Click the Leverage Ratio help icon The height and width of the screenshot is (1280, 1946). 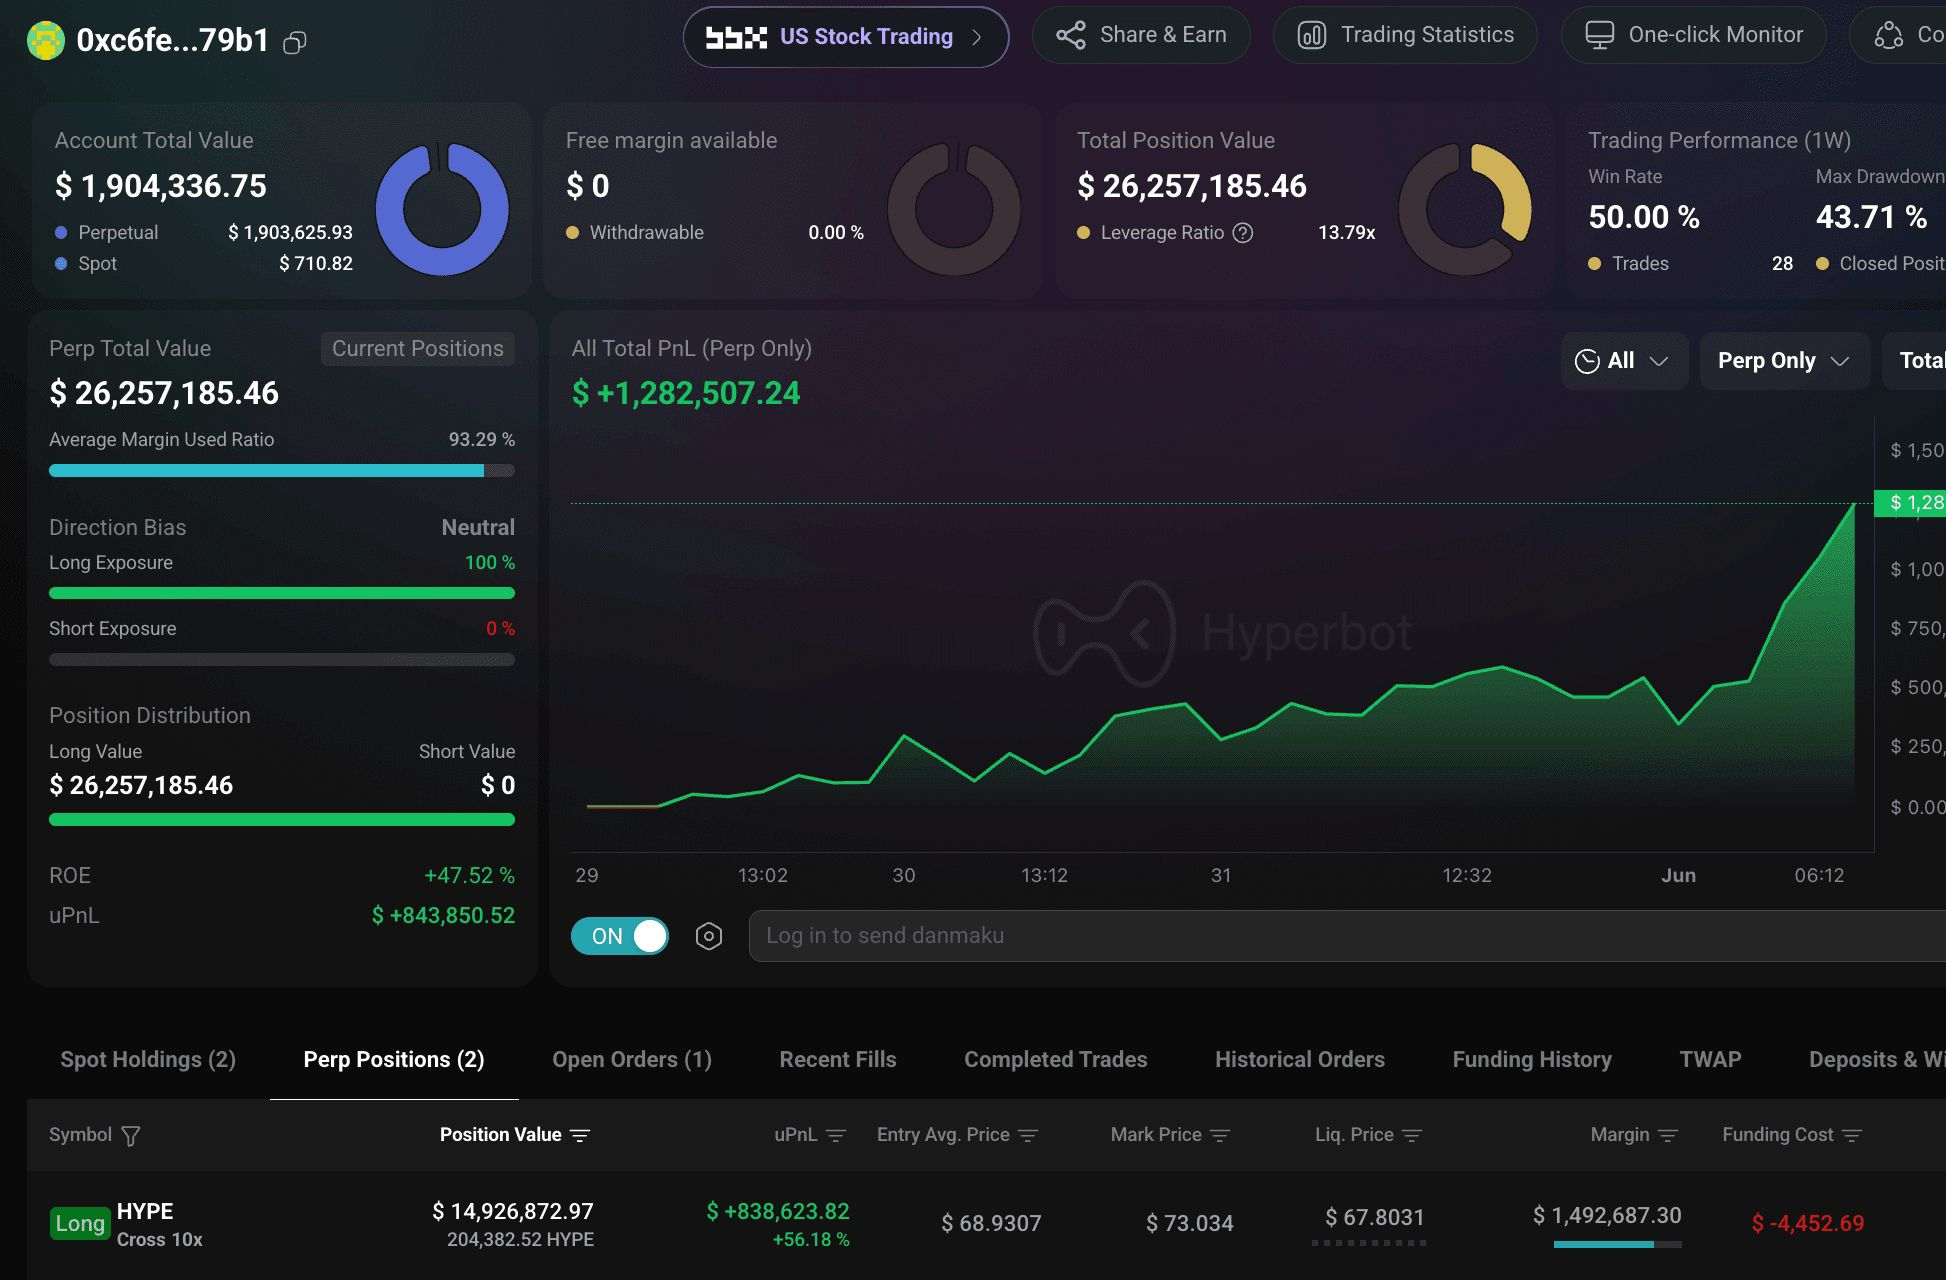[x=1243, y=233]
